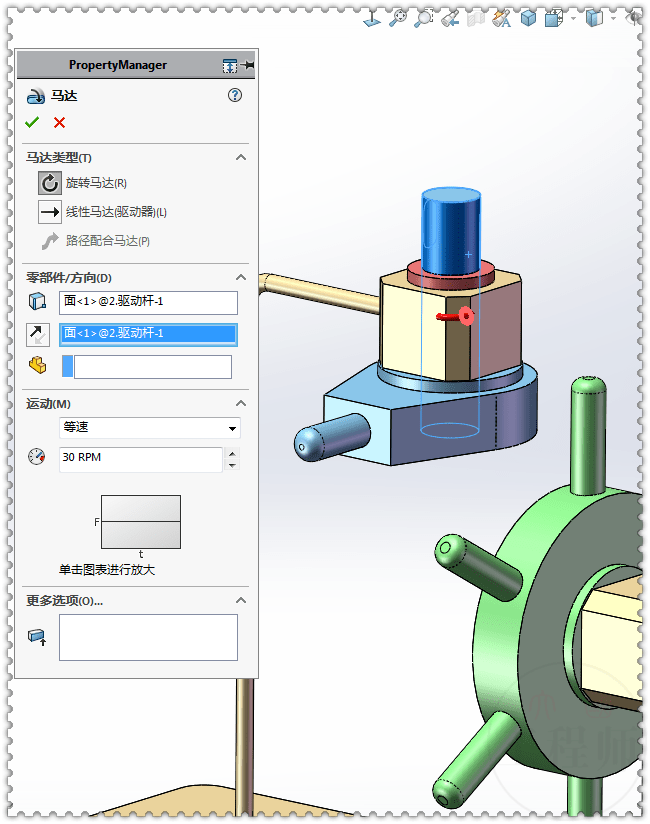Image resolution: width=650 pixels, height=824 pixels.
Task: Click the speedometer speed icon
Action: tap(37, 456)
